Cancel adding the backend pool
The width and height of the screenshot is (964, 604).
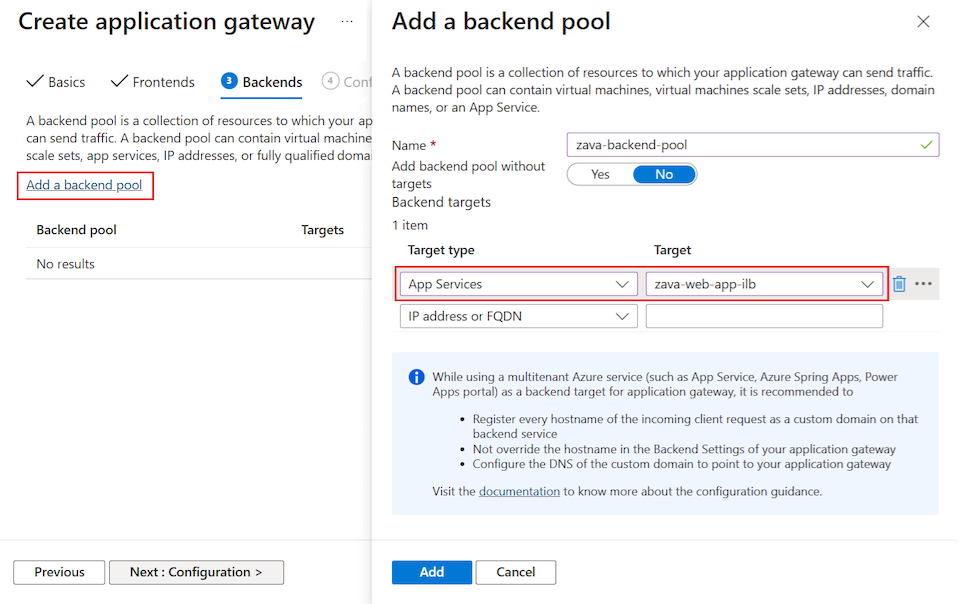(x=515, y=572)
